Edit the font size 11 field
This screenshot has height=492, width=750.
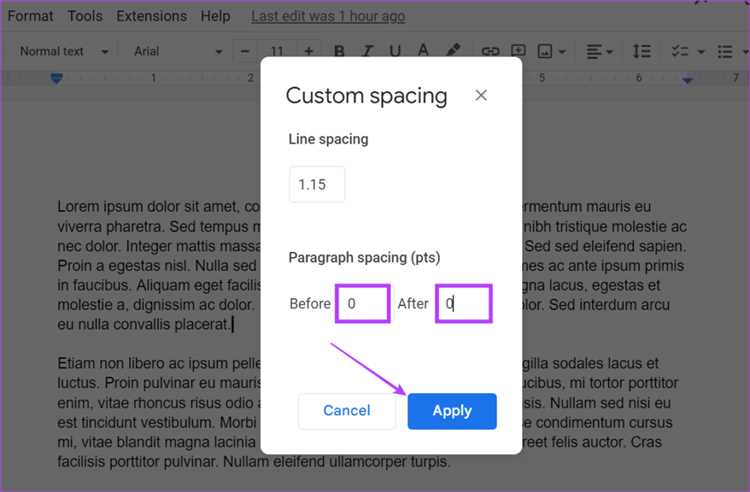[x=277, y=51]
